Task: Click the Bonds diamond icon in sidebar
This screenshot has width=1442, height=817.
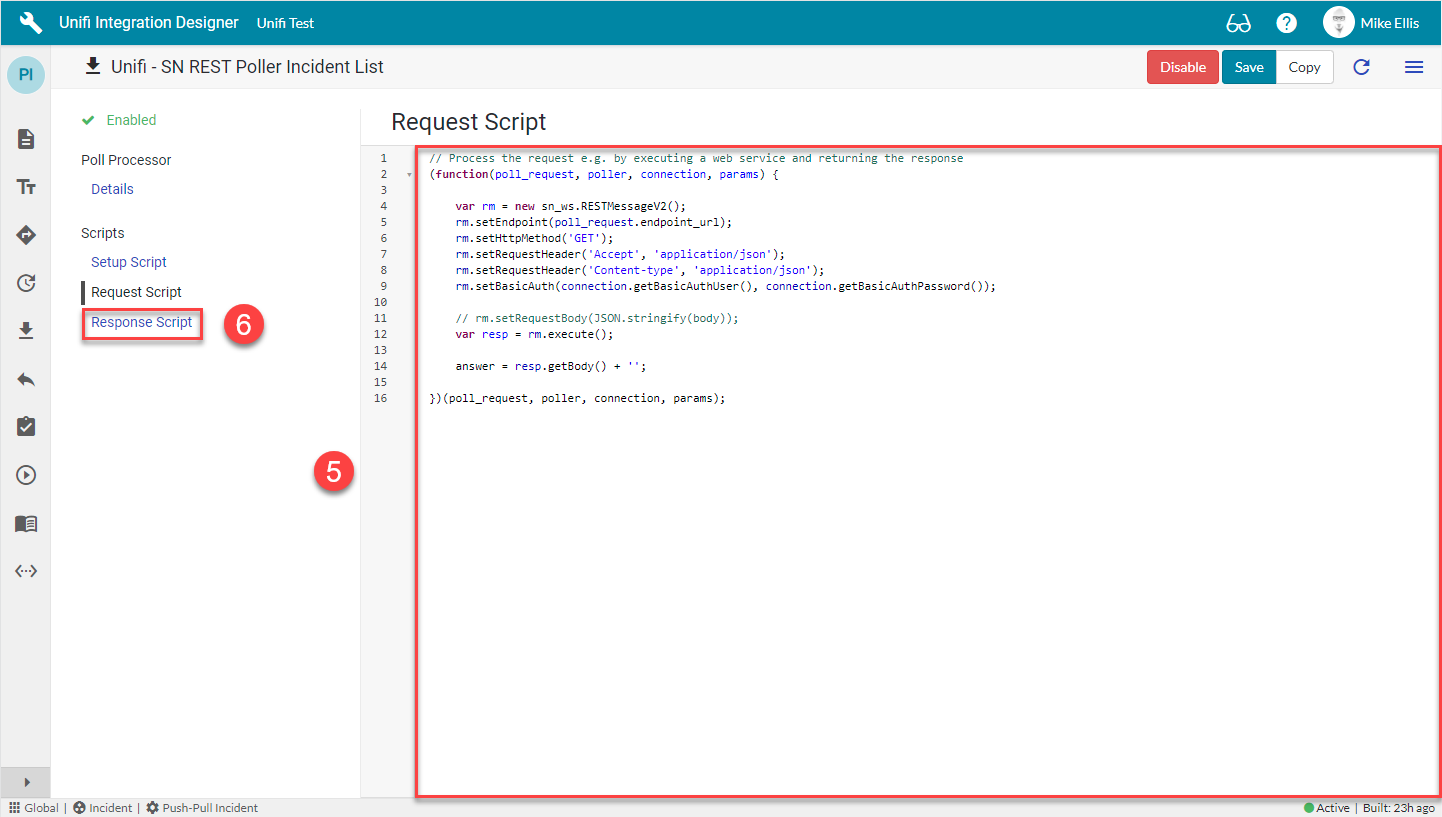Action: coord(25,235)
